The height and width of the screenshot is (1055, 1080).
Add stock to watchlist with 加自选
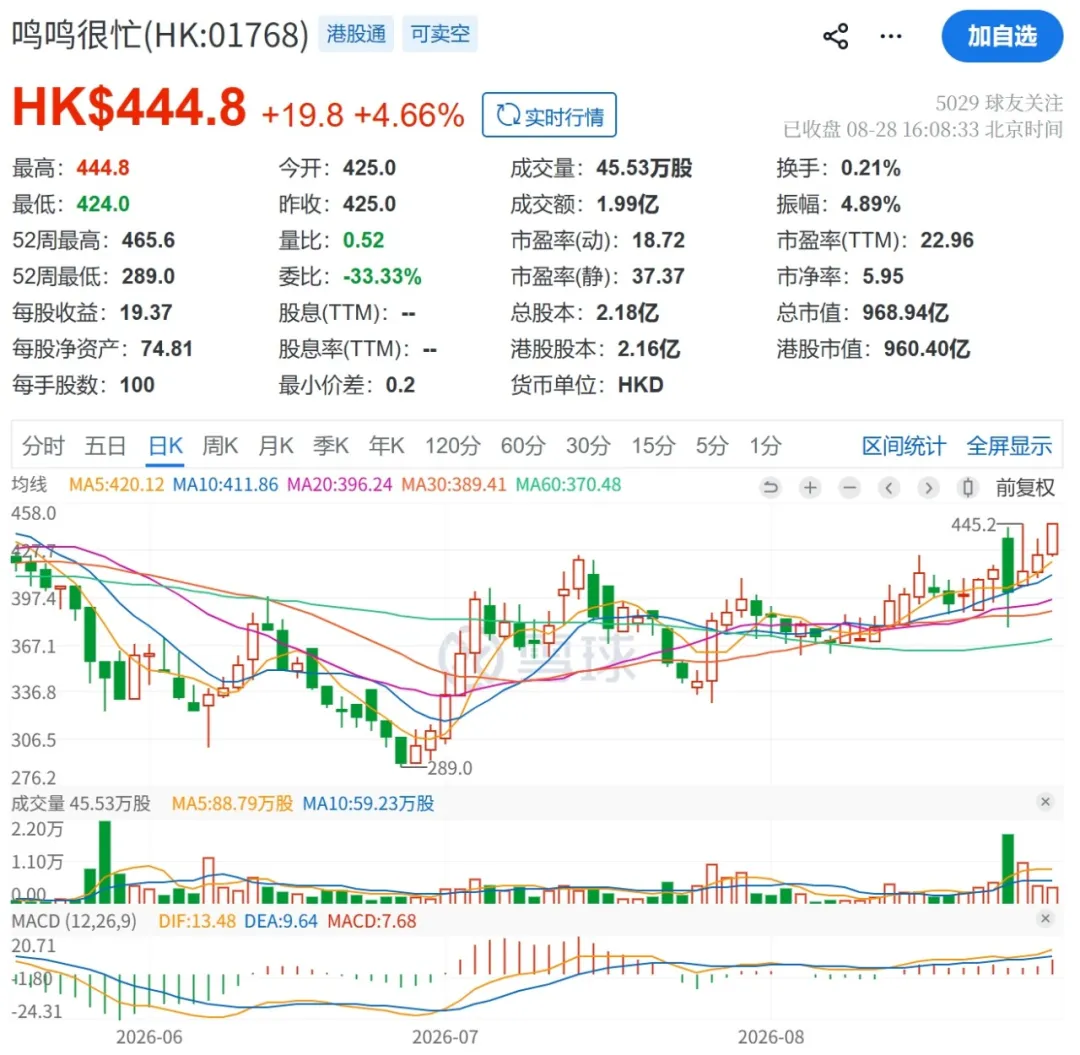point(1002,36)
